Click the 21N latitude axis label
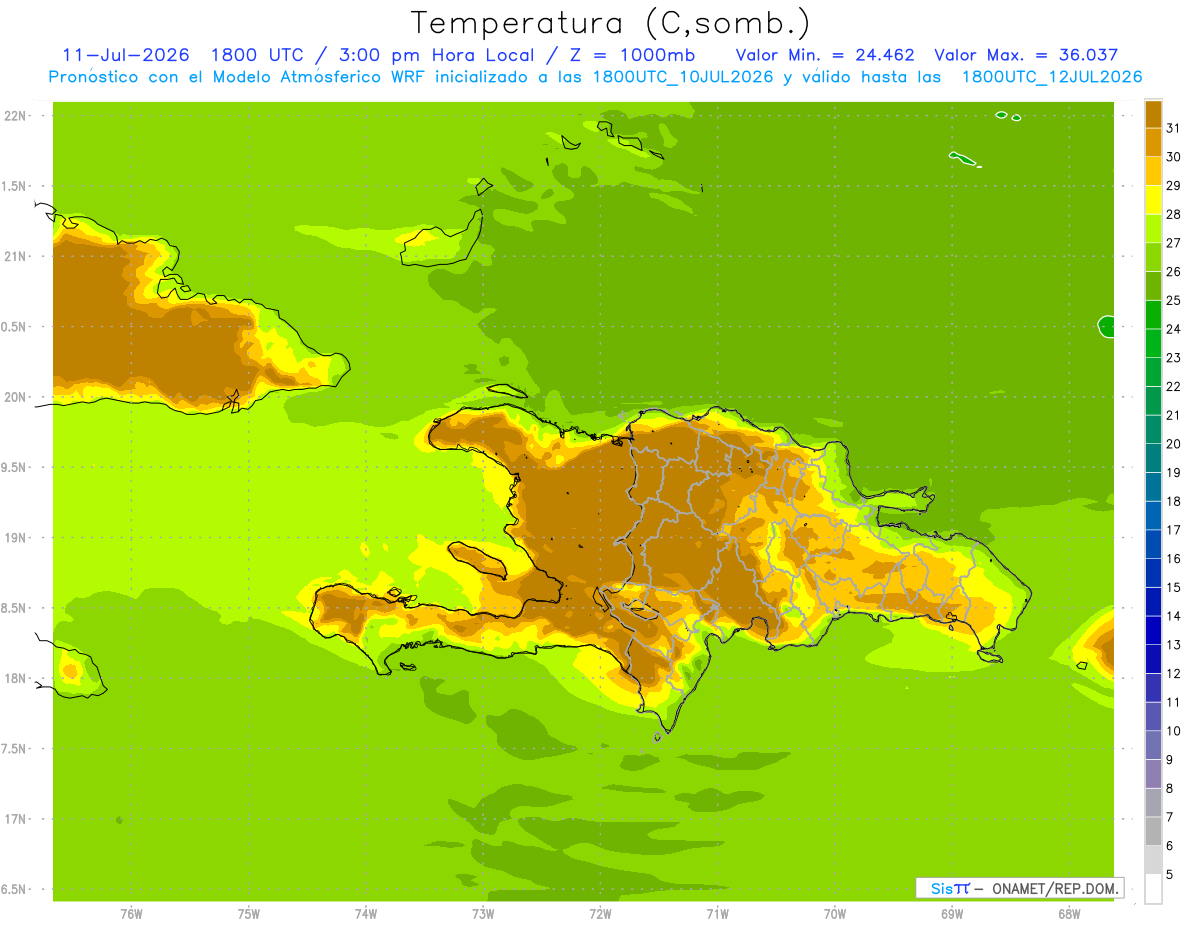 16,256
